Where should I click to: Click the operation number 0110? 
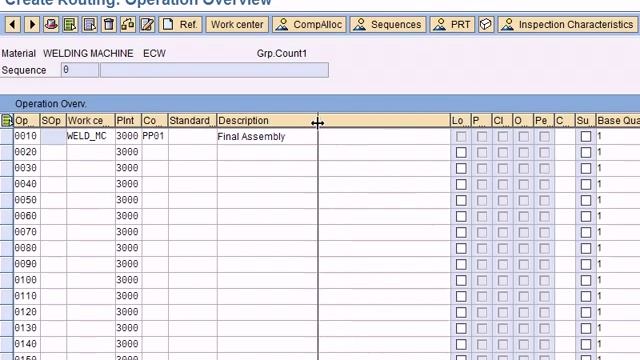[x=26, y=296]
